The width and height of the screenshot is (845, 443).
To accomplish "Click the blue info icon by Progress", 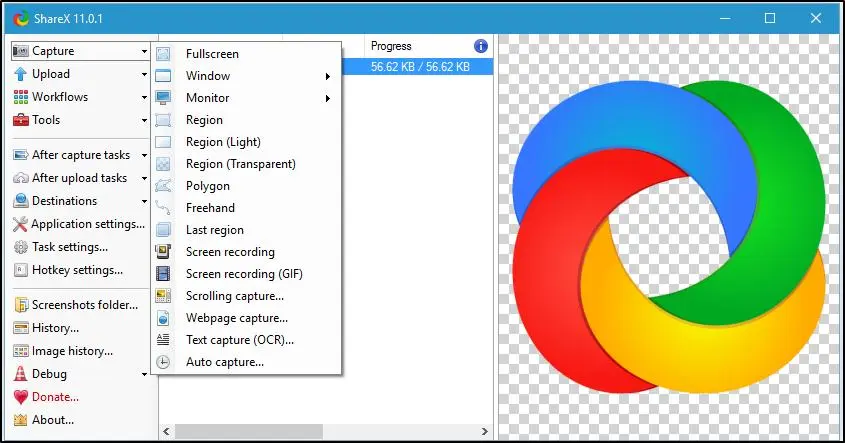I will [x=481, y=46].
